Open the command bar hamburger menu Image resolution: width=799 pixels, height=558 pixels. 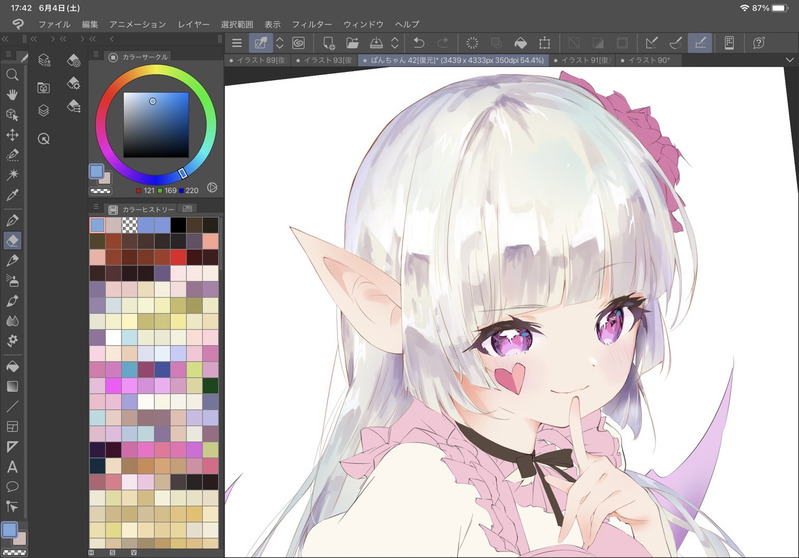click(x=236, y=43)
